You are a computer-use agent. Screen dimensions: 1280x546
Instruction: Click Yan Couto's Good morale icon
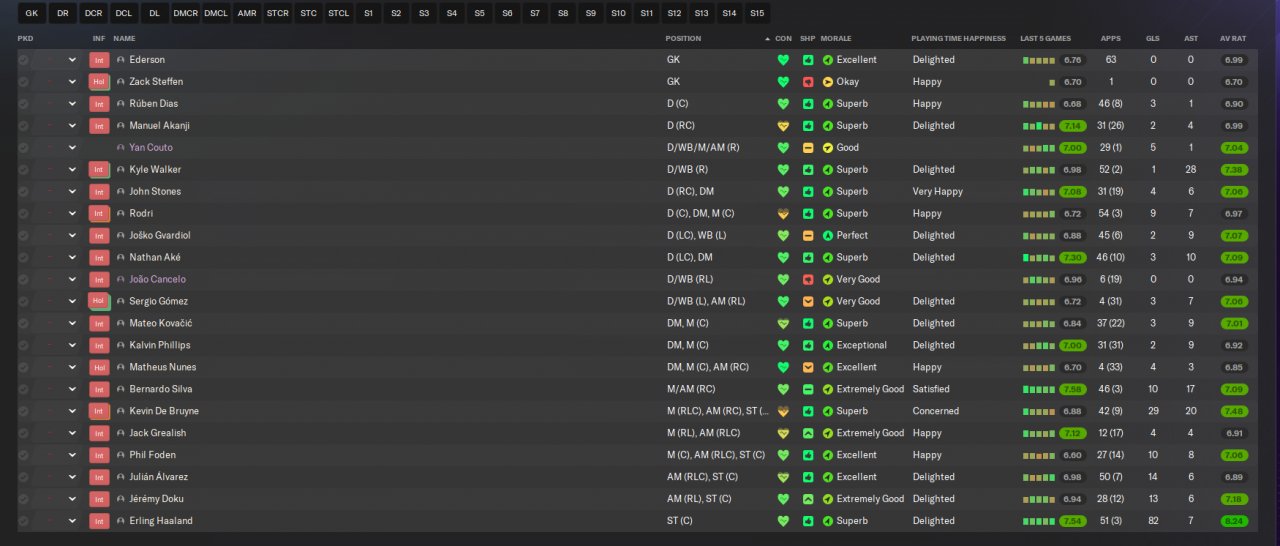[828, 148]
